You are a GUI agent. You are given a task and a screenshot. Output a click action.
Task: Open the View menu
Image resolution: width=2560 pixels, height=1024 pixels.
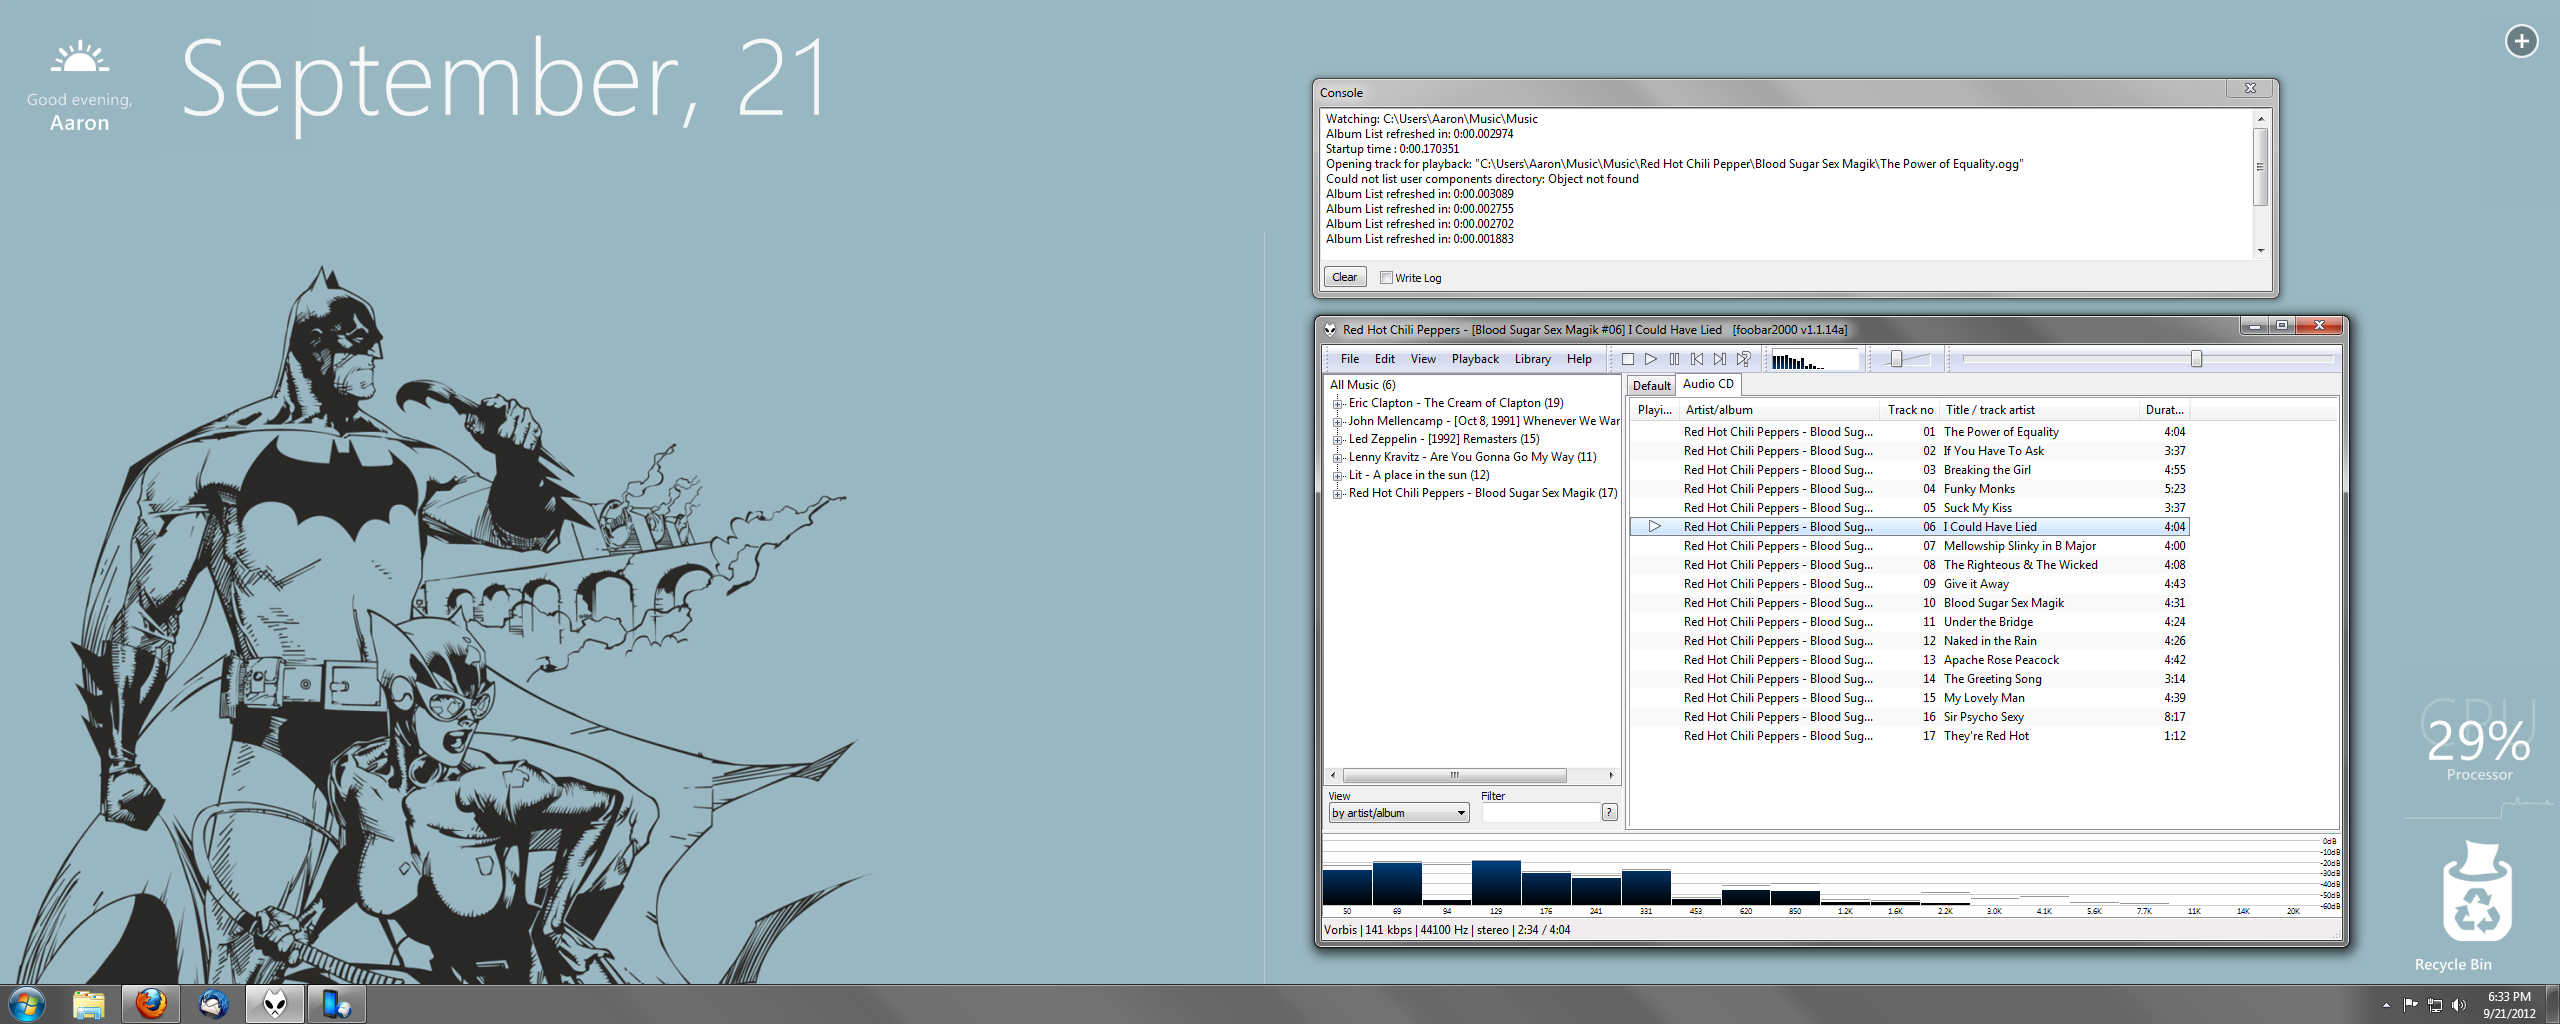[x=1423, y=359]
